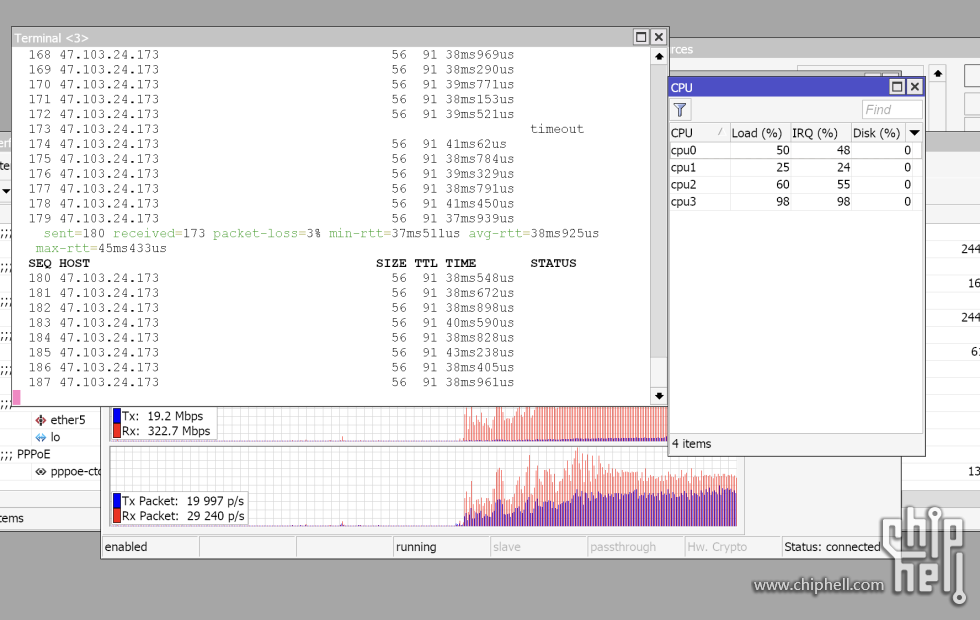Click the '4 items' status in CPU window
The height and width of the screenshot is (620, 980).
tap(691, 444)
